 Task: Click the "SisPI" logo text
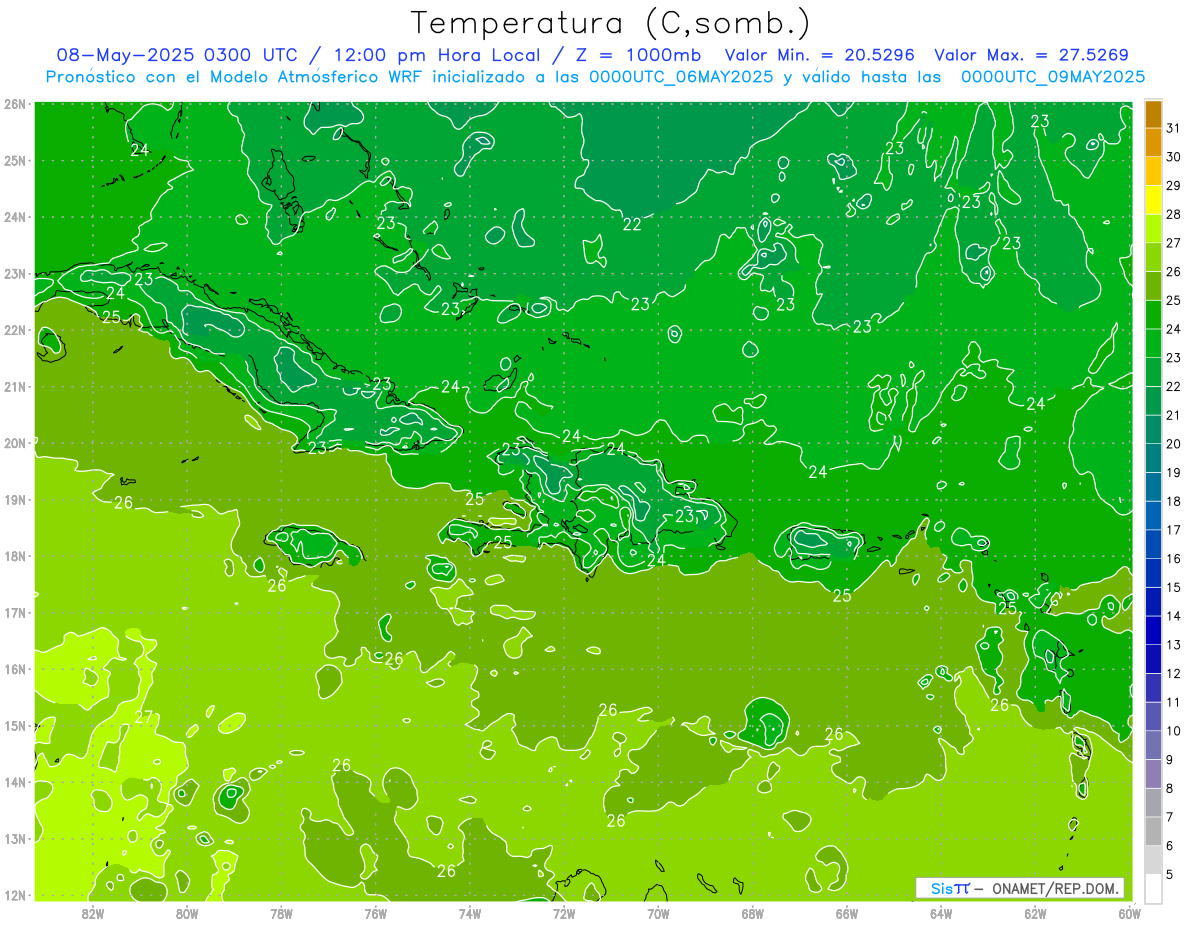click(x=949, y=888)
